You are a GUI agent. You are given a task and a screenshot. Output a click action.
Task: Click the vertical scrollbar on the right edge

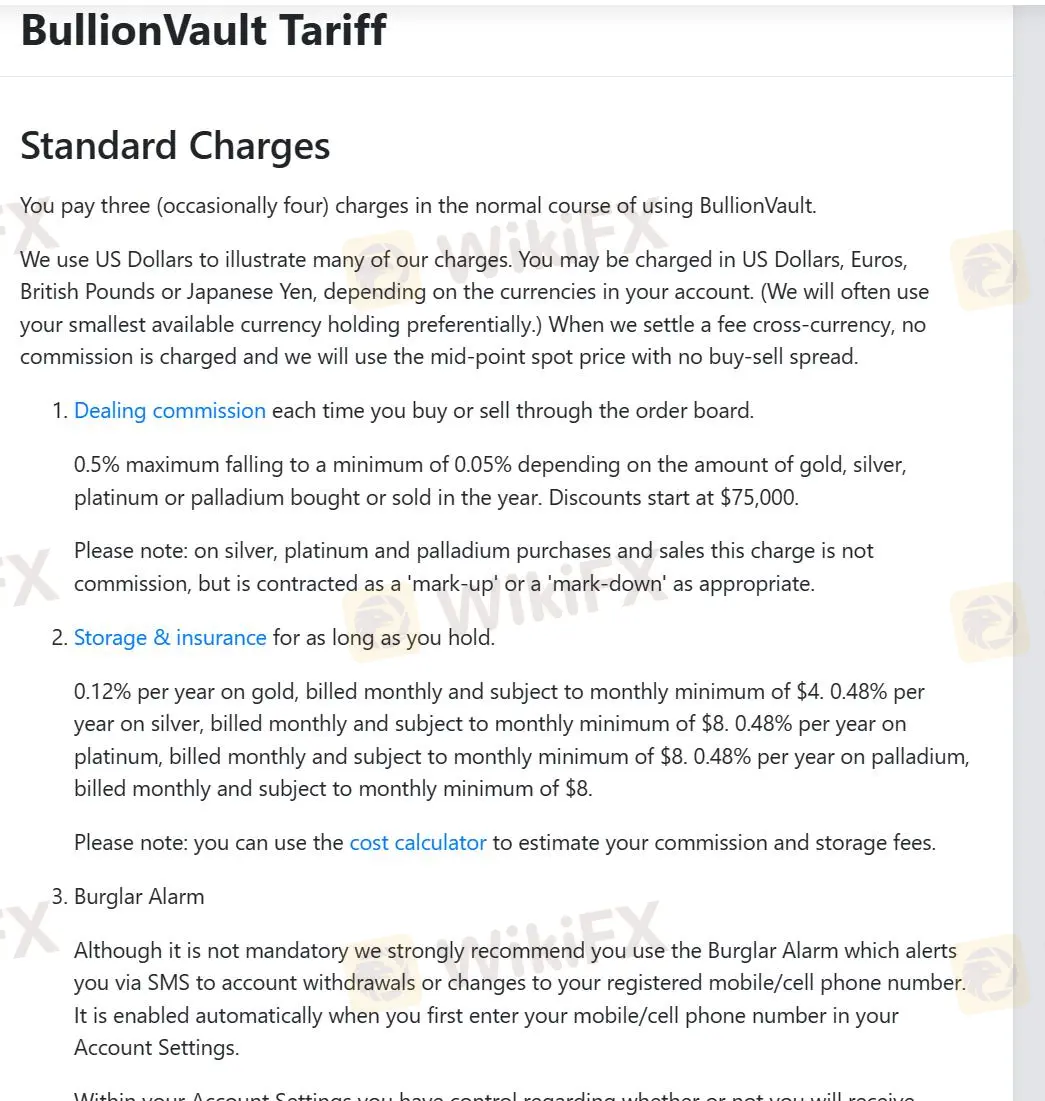[x=1028, y=550]
